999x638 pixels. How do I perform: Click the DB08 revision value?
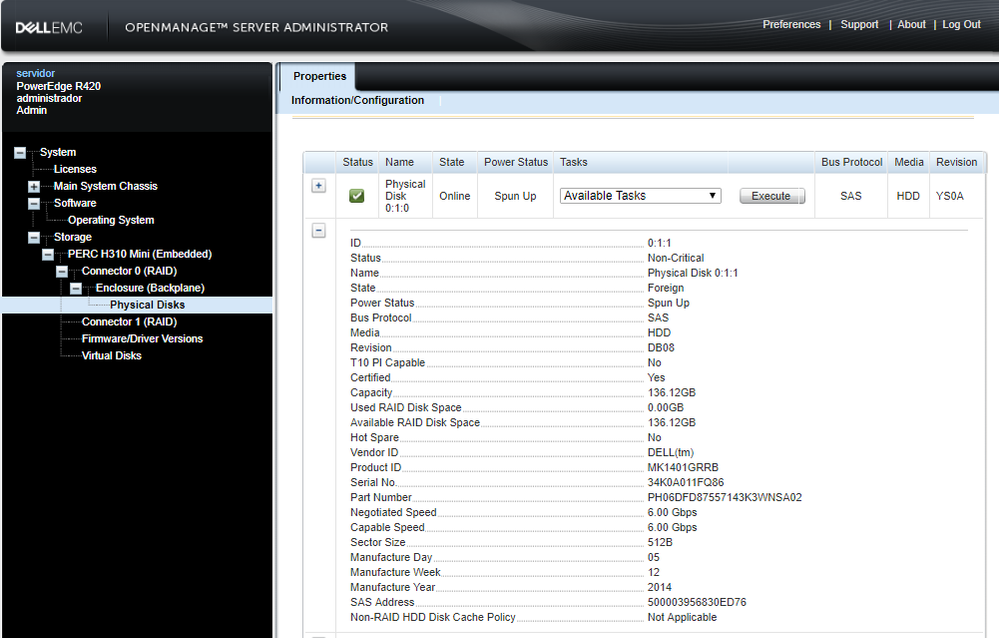click(x=661, y=348)
